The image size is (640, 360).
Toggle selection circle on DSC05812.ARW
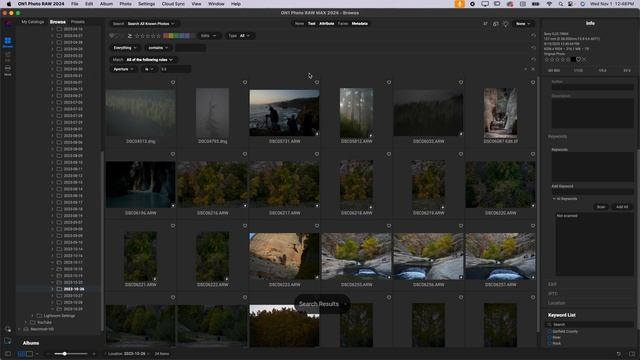click(389, 82)
